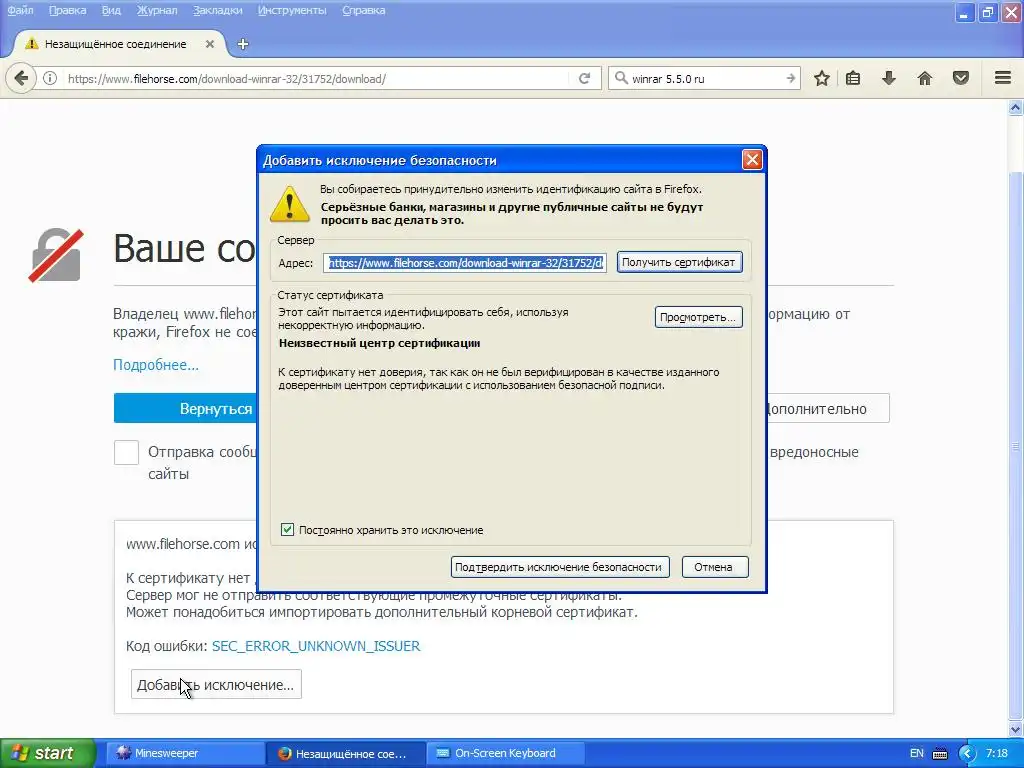The width and height of the screenshot is (1024, 768).
Task: Go to the home page icon
Action: click(925, 78)
